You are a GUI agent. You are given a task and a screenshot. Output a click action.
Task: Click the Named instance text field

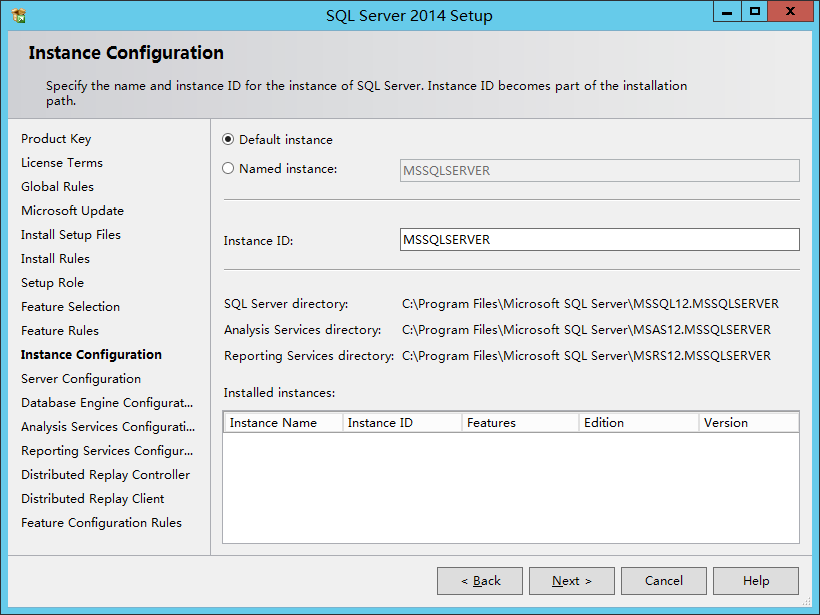[x=599, y=170]
